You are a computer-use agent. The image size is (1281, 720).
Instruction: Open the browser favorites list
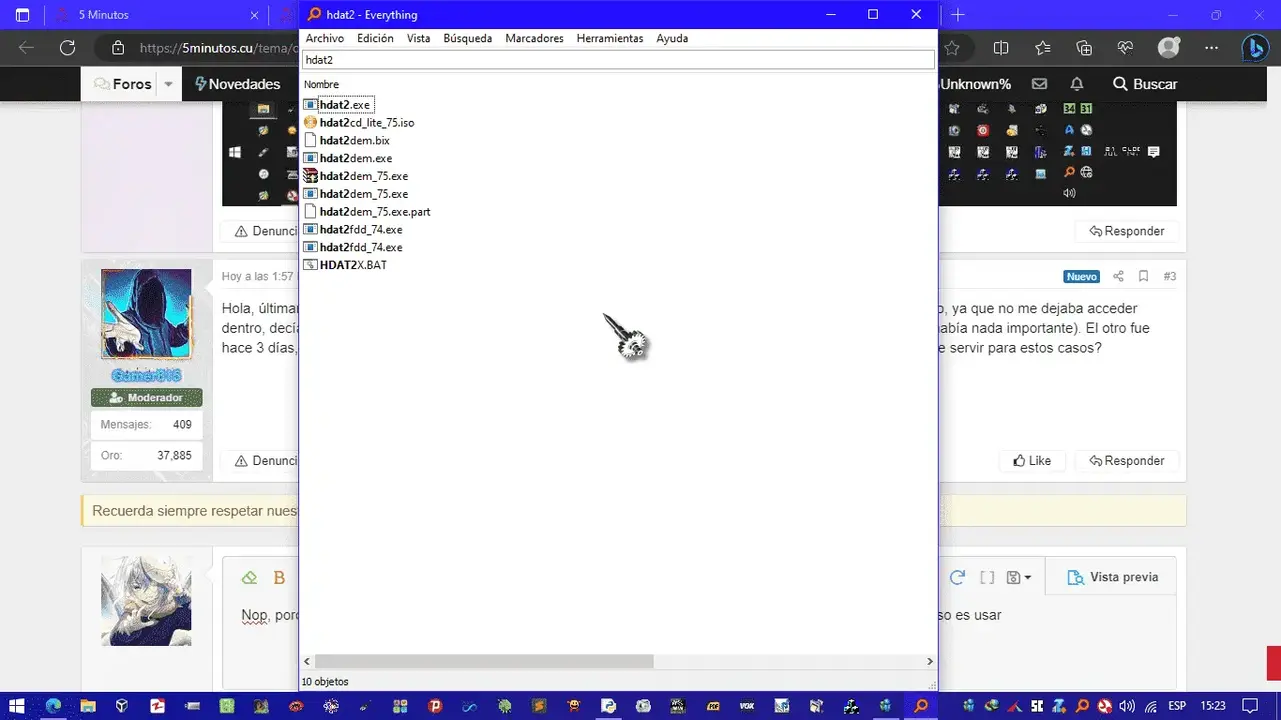pos(1043,47)
